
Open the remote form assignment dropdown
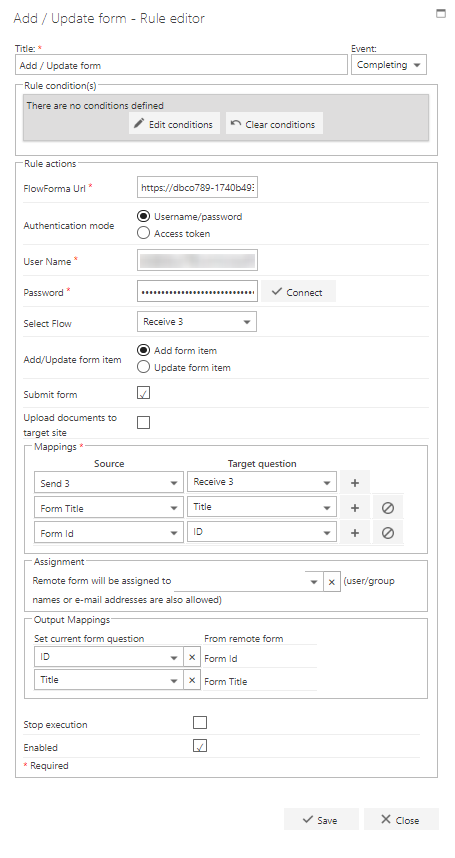point(314,582)
